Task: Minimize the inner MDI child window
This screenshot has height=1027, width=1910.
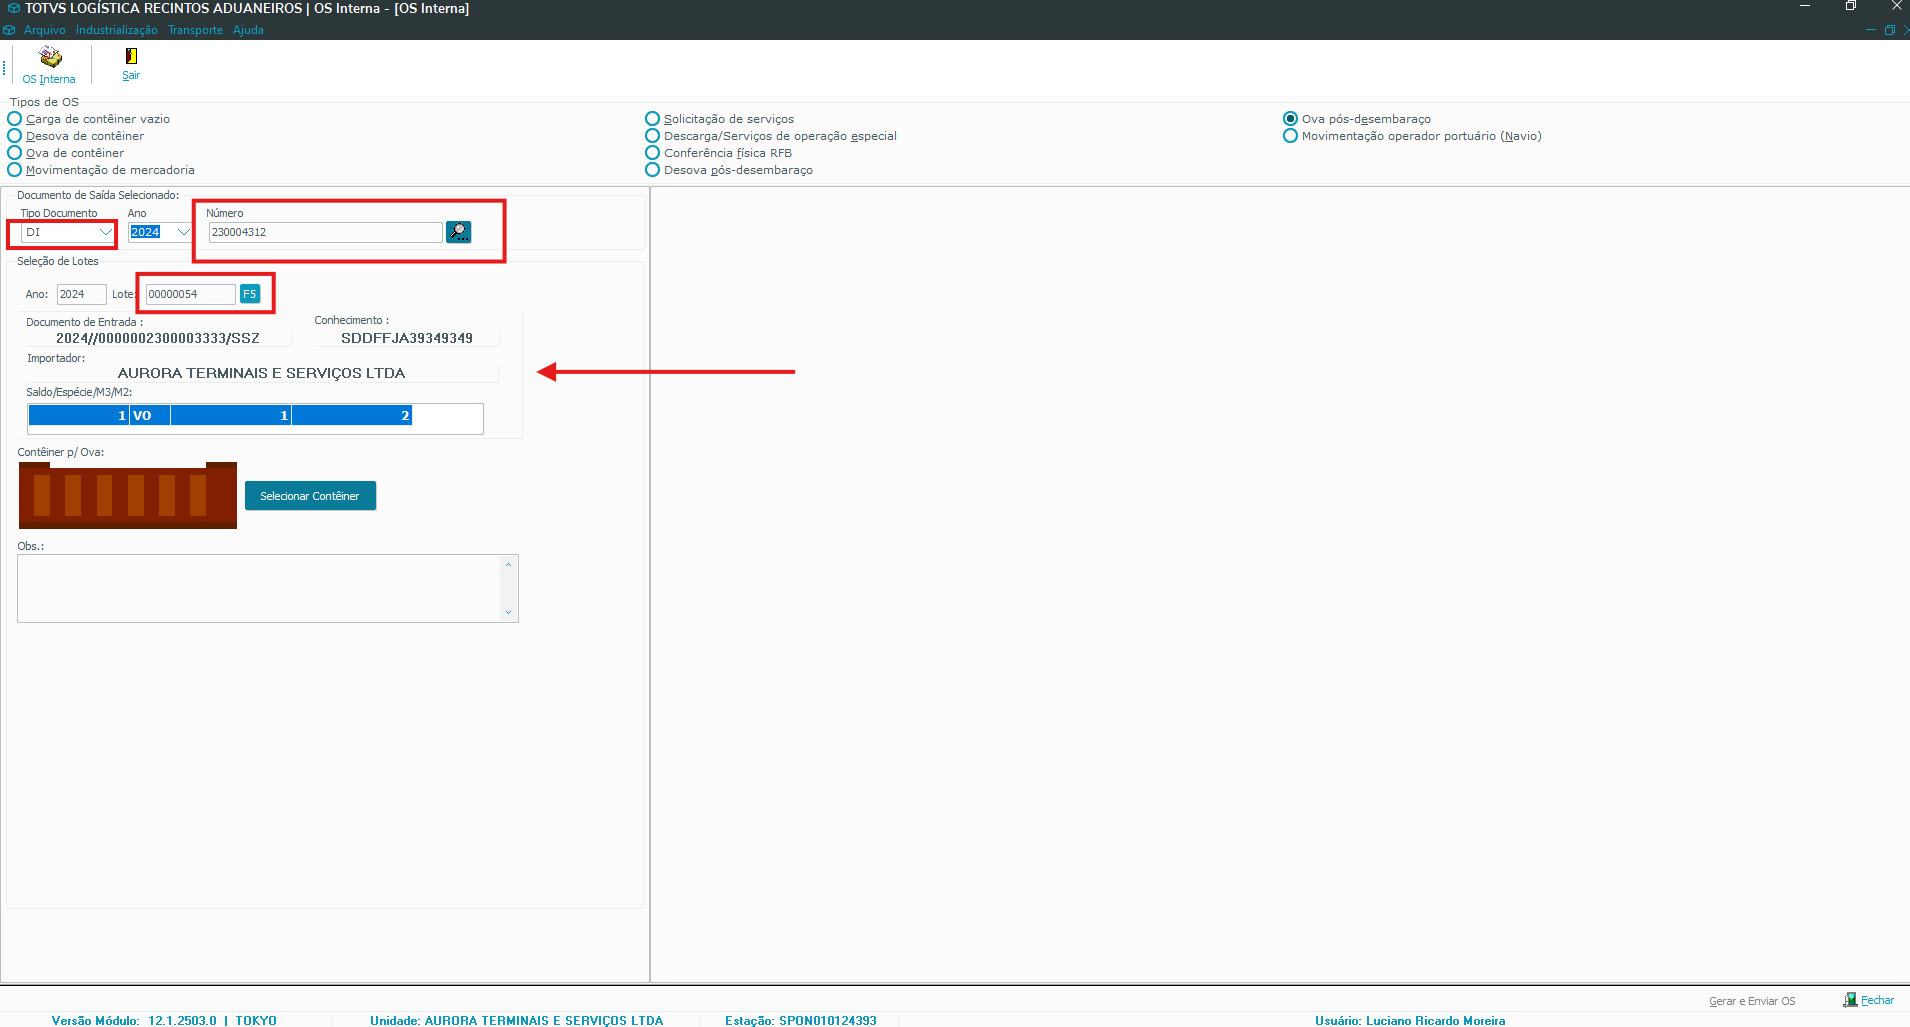Action: point(1870,30)
